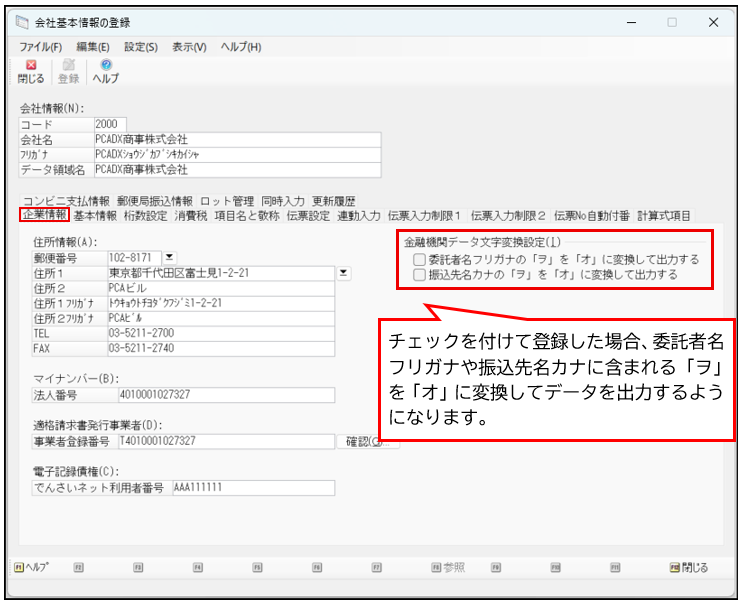Image resolution: width=744 pixels, height=604 pixels.
Task: Switch to the 消費税 tab
Action: pyautogui.click(x=191, y=216)
